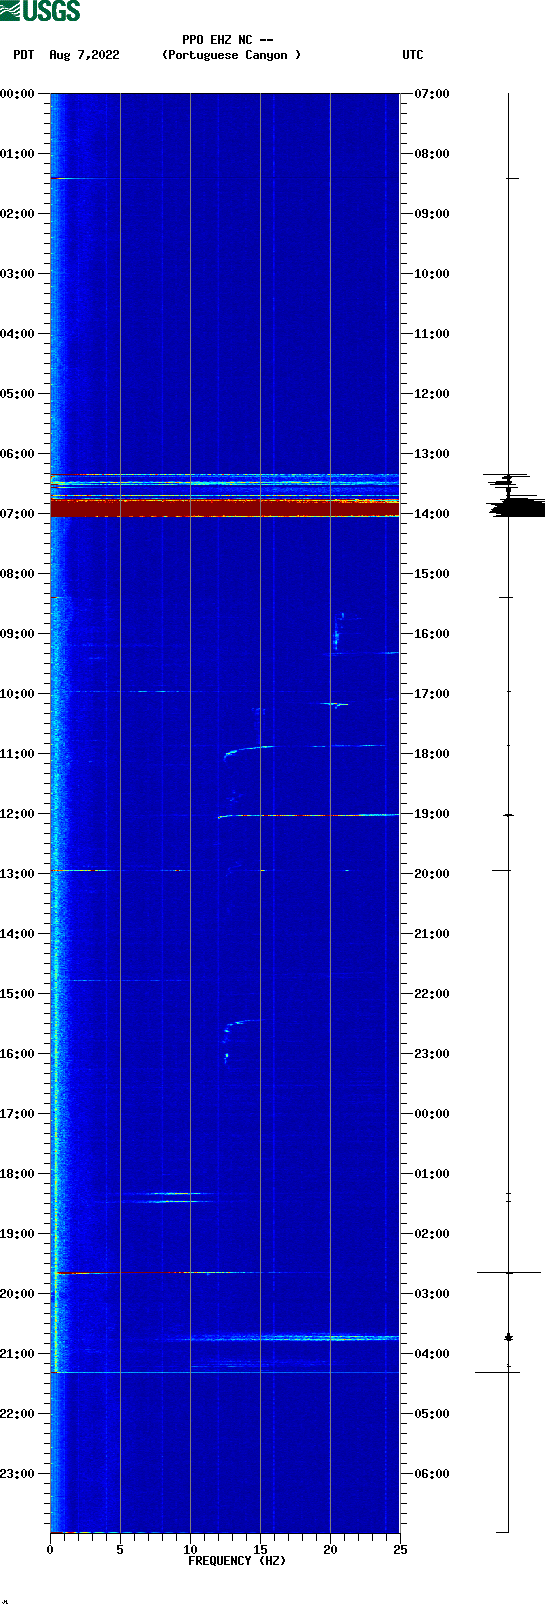Click the 20 Hz frequency tick label
The width and height of the screenshot is (552, 1613).
click(x=330, y=1550)
